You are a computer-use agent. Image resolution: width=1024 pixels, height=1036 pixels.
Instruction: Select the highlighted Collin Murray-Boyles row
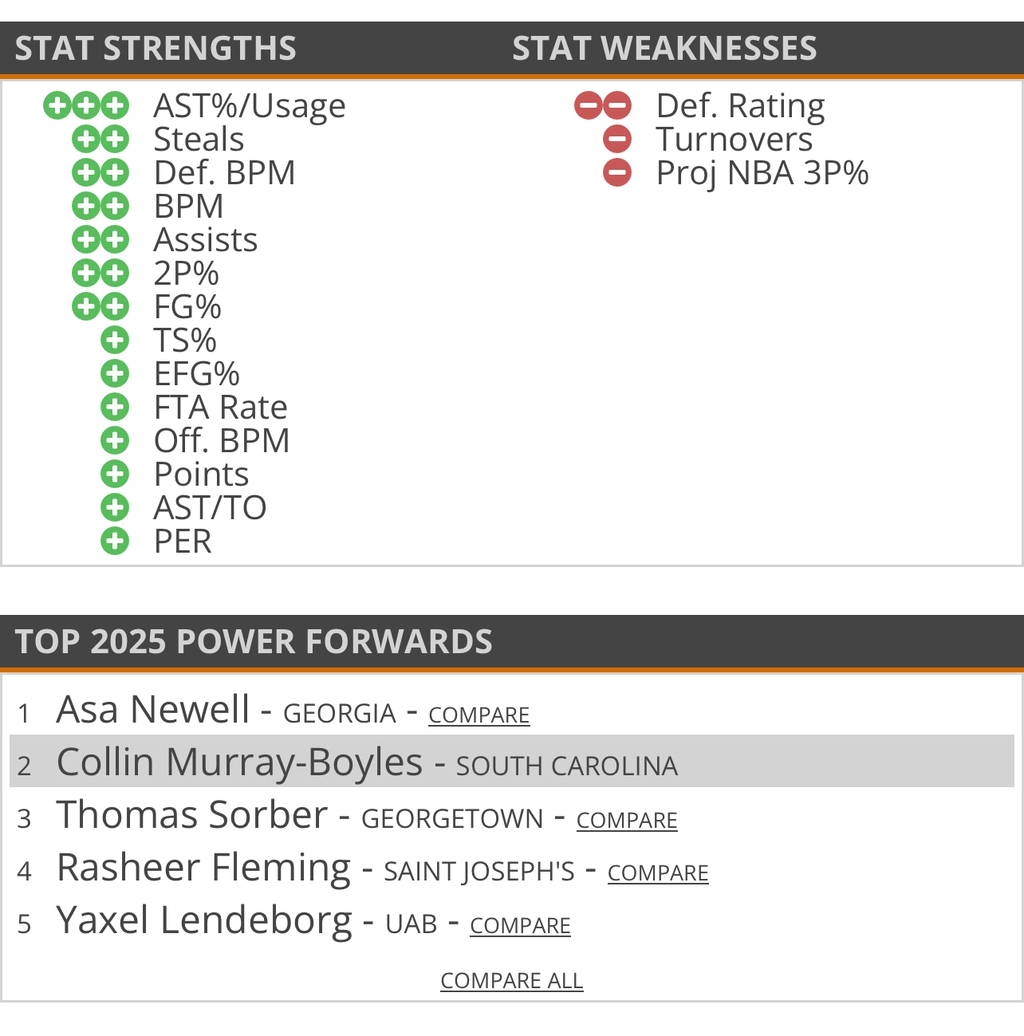[512, 762]
